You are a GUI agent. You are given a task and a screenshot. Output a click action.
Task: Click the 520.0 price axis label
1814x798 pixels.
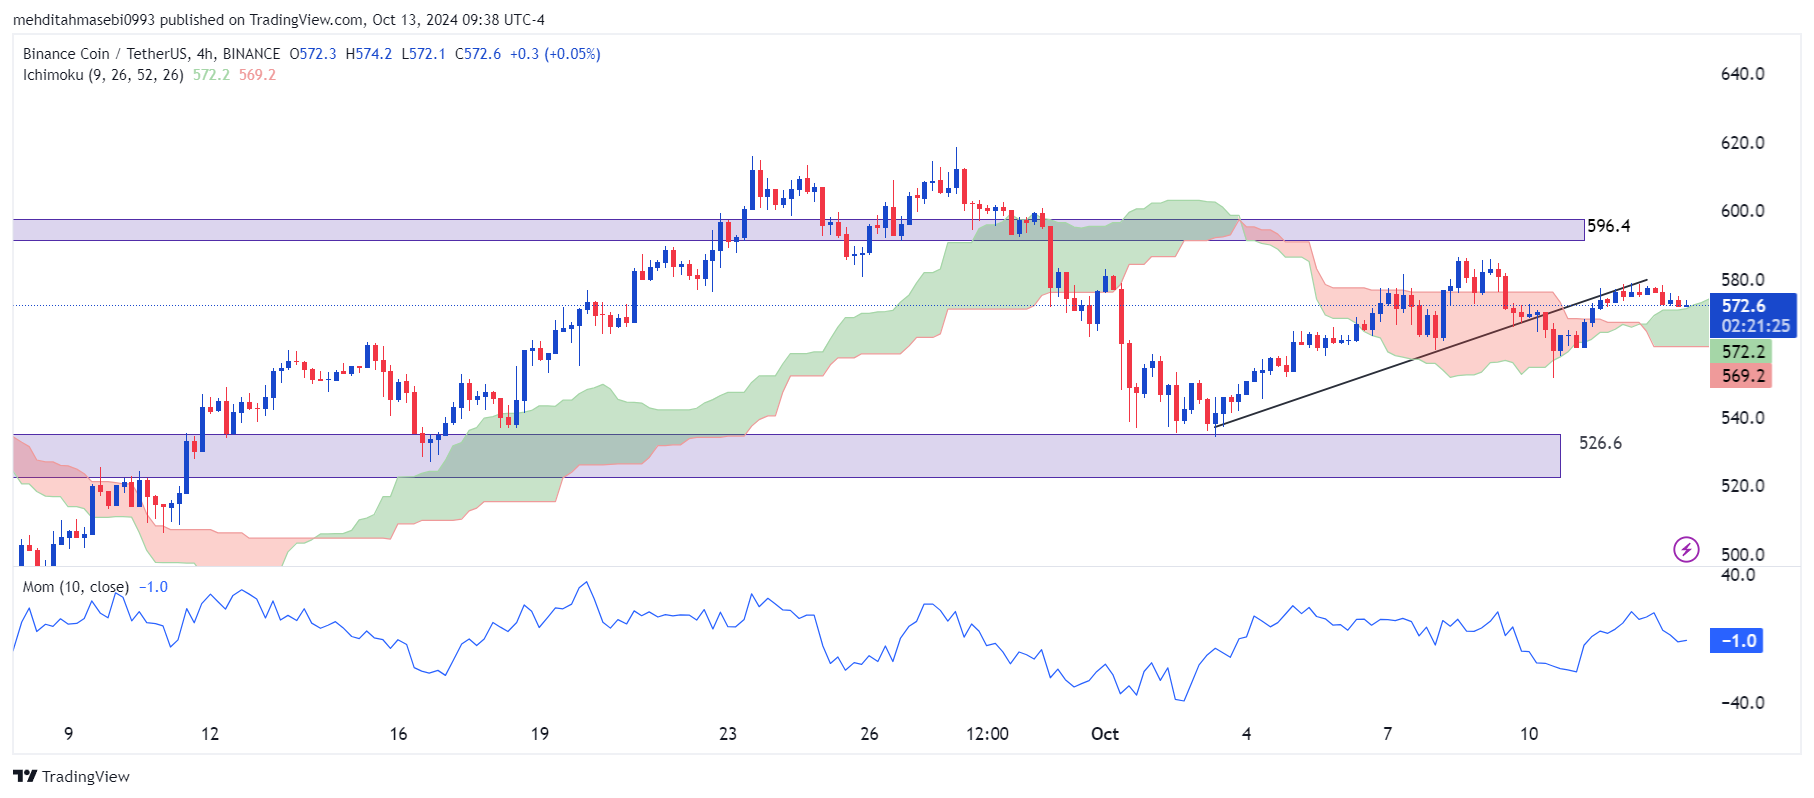1742,486
